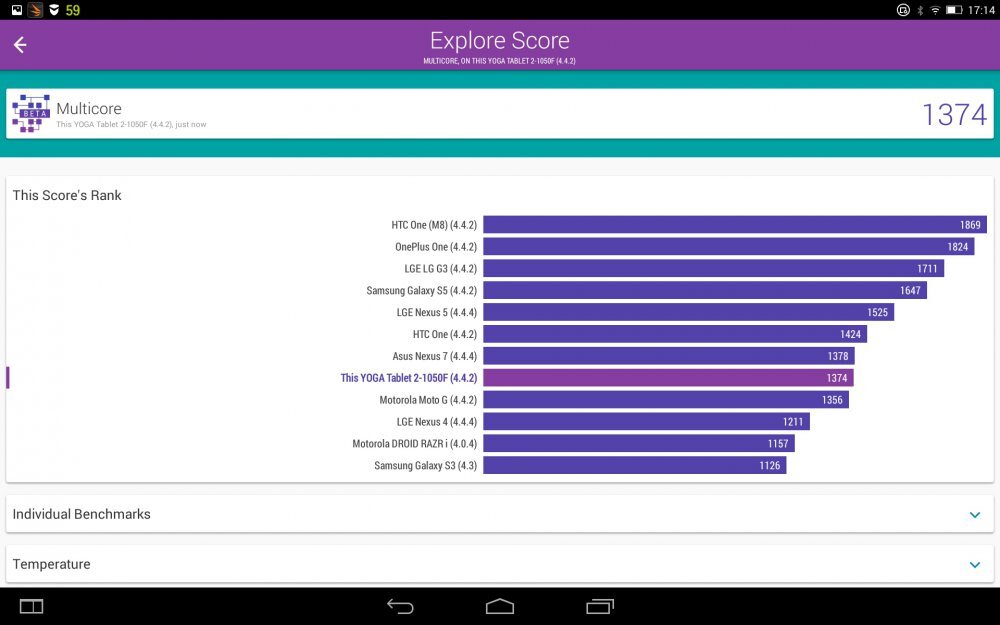Open the flame app notification icon
The image size is (1000, 625).
[x=36, y=9]
